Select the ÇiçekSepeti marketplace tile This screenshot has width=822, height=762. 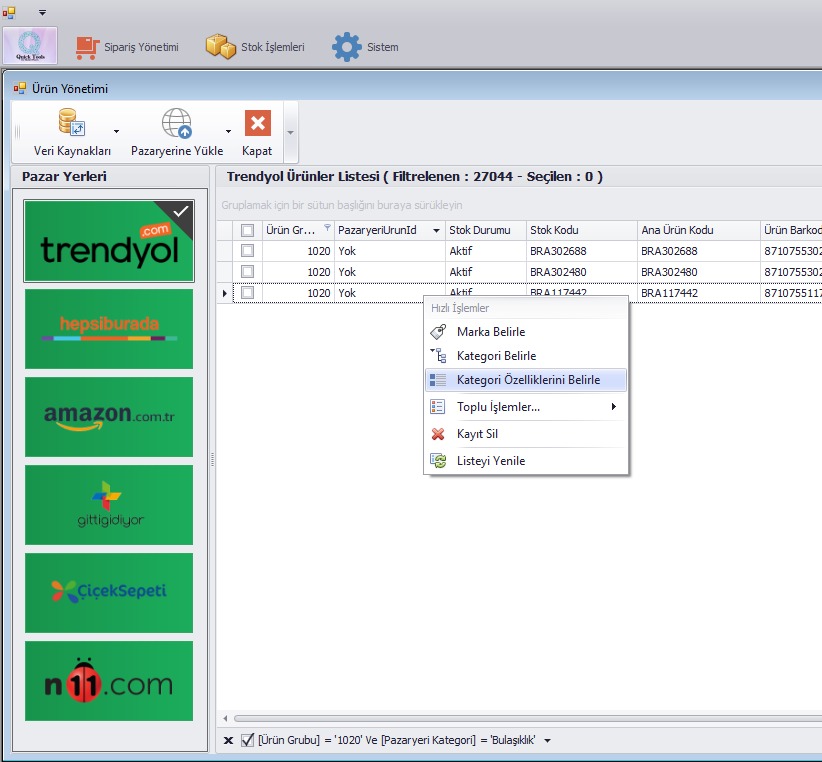point(109,593)
